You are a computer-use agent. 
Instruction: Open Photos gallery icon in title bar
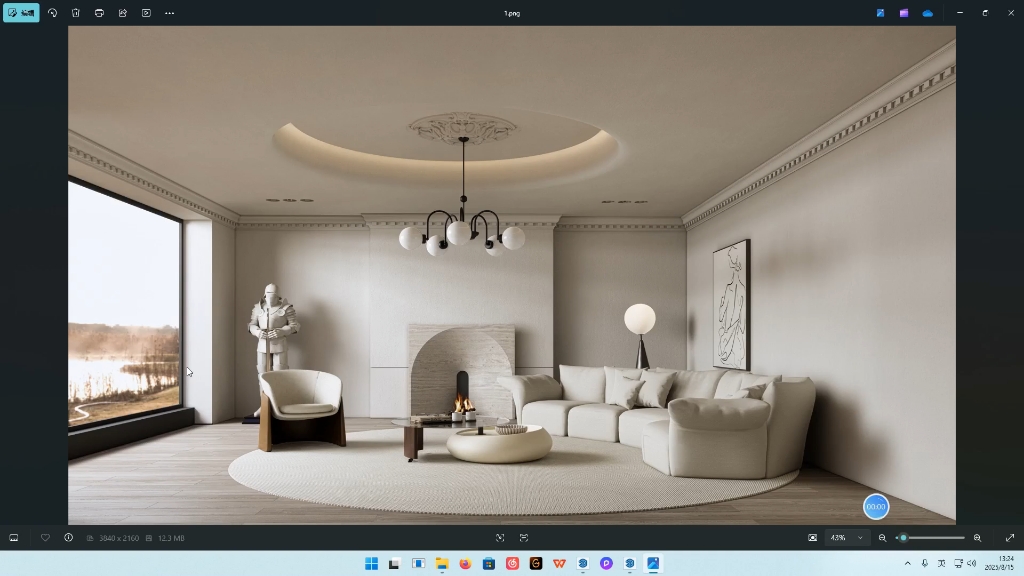pyautogui.click(x=880, y=13)
